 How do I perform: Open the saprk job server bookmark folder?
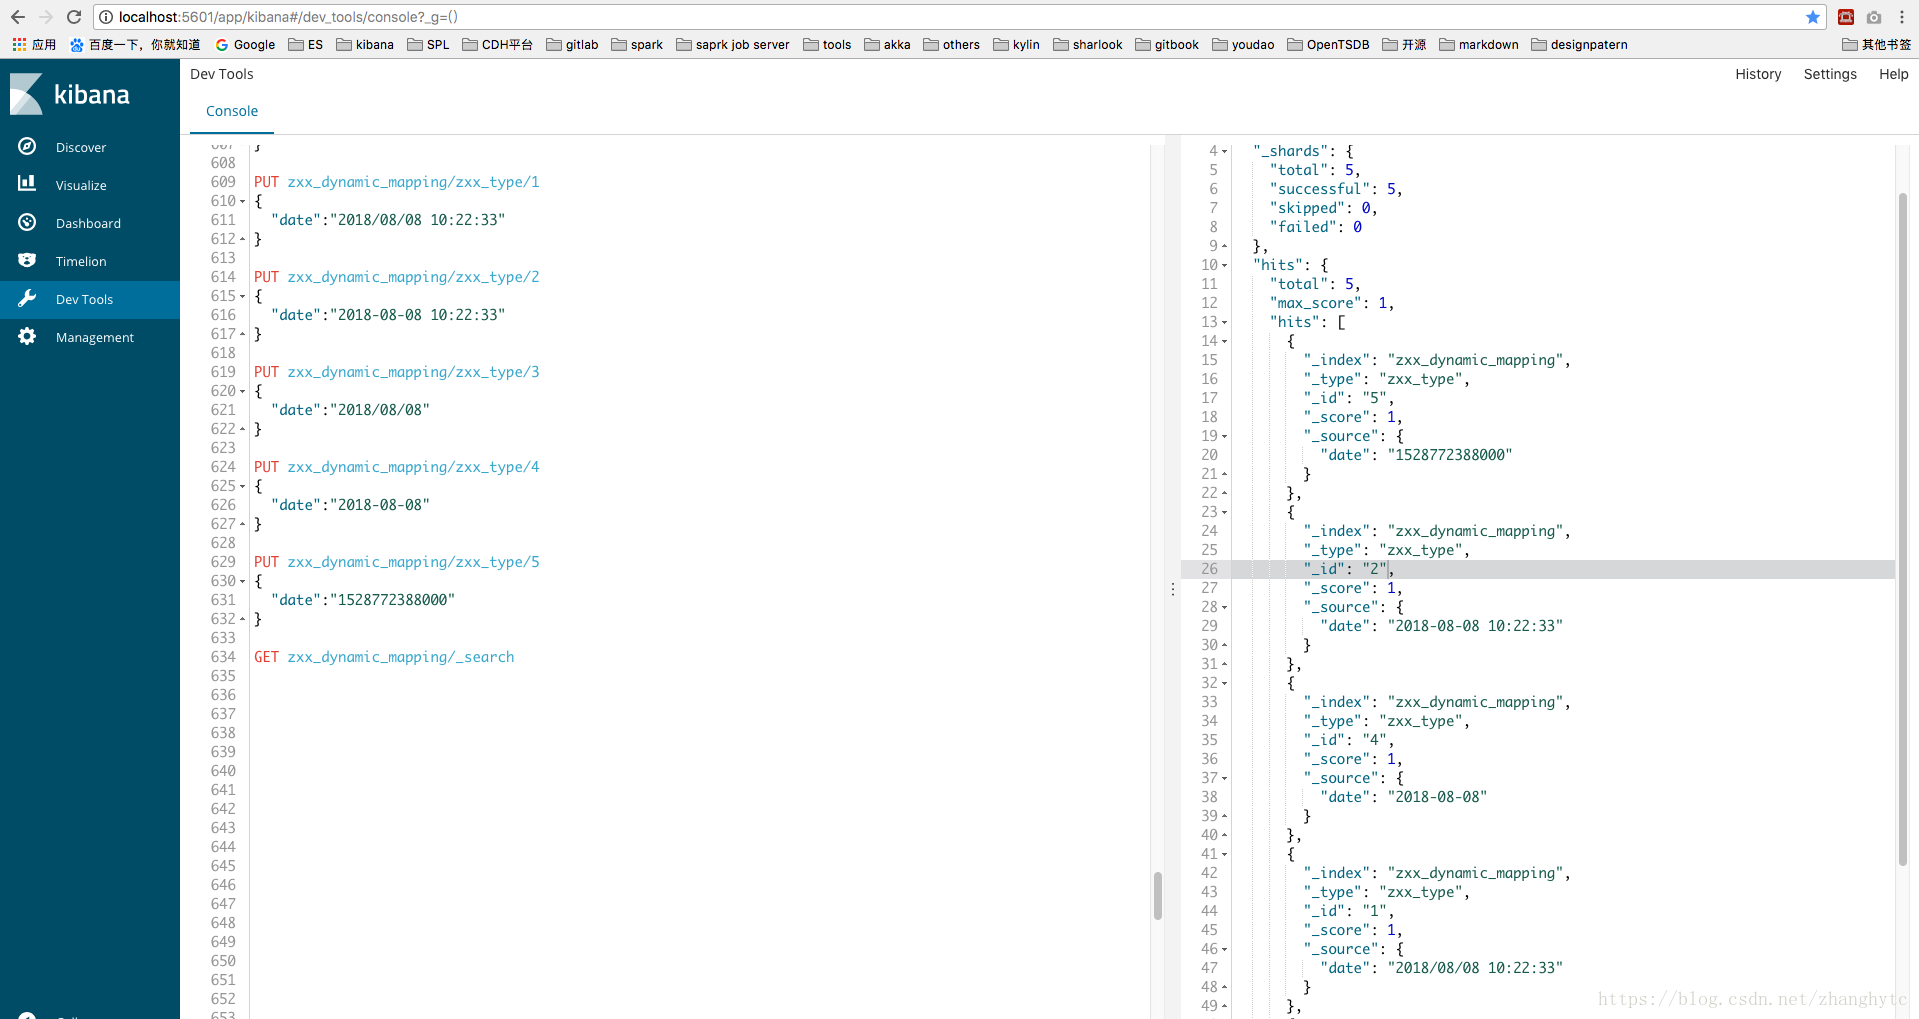point(733,44)
